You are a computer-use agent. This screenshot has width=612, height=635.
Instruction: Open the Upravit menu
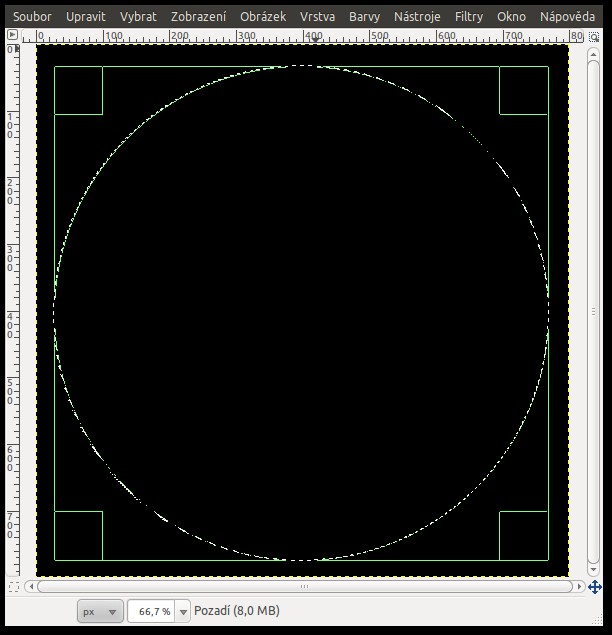coord(85,17)
